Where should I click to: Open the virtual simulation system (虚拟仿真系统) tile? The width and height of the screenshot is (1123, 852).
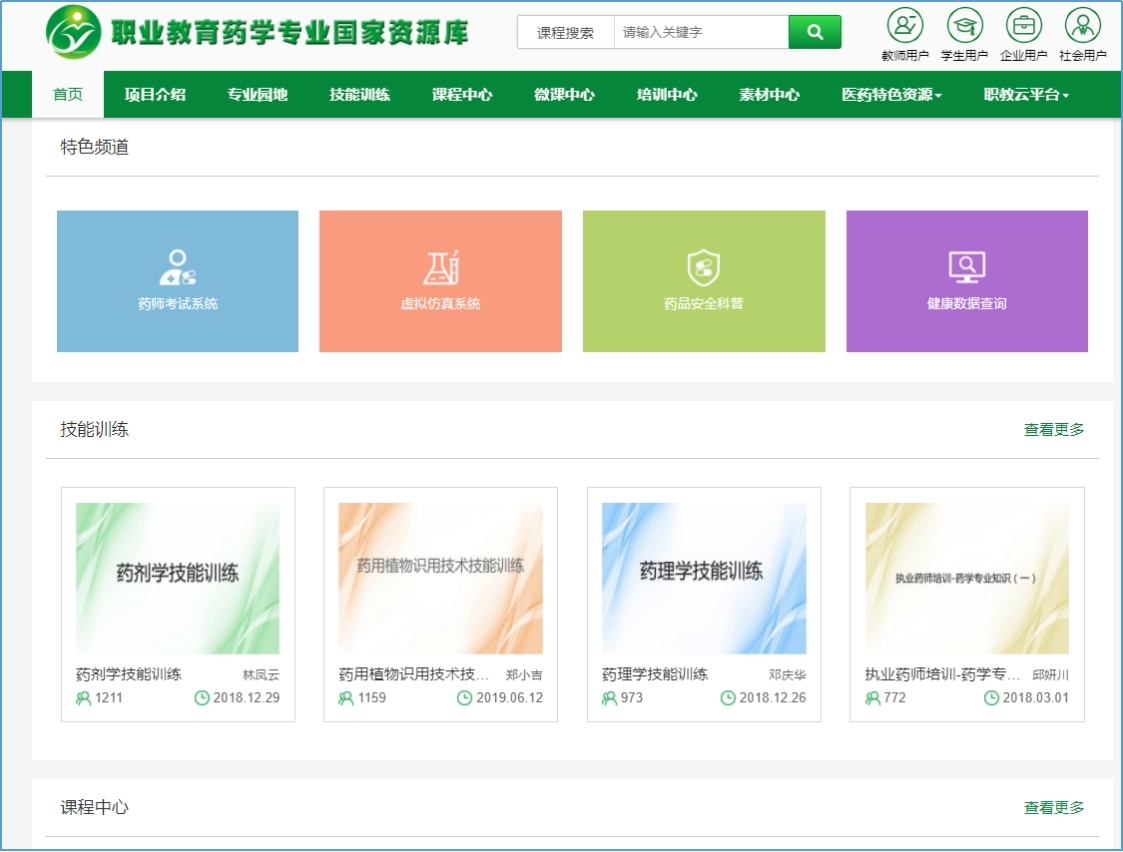coord(440,281)
